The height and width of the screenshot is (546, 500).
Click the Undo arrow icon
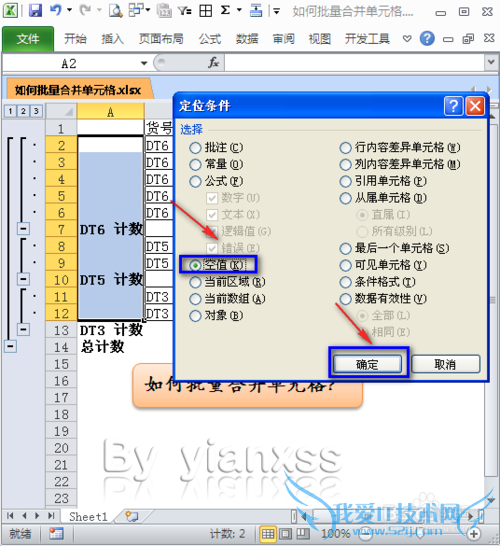(x=56, y=10)
